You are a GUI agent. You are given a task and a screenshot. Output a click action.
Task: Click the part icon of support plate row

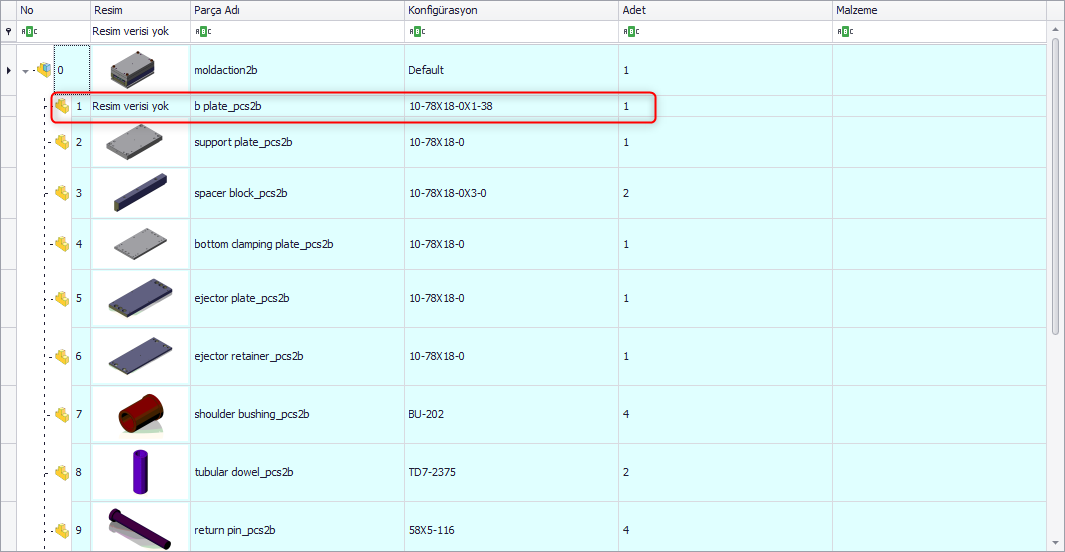(62, 142)
